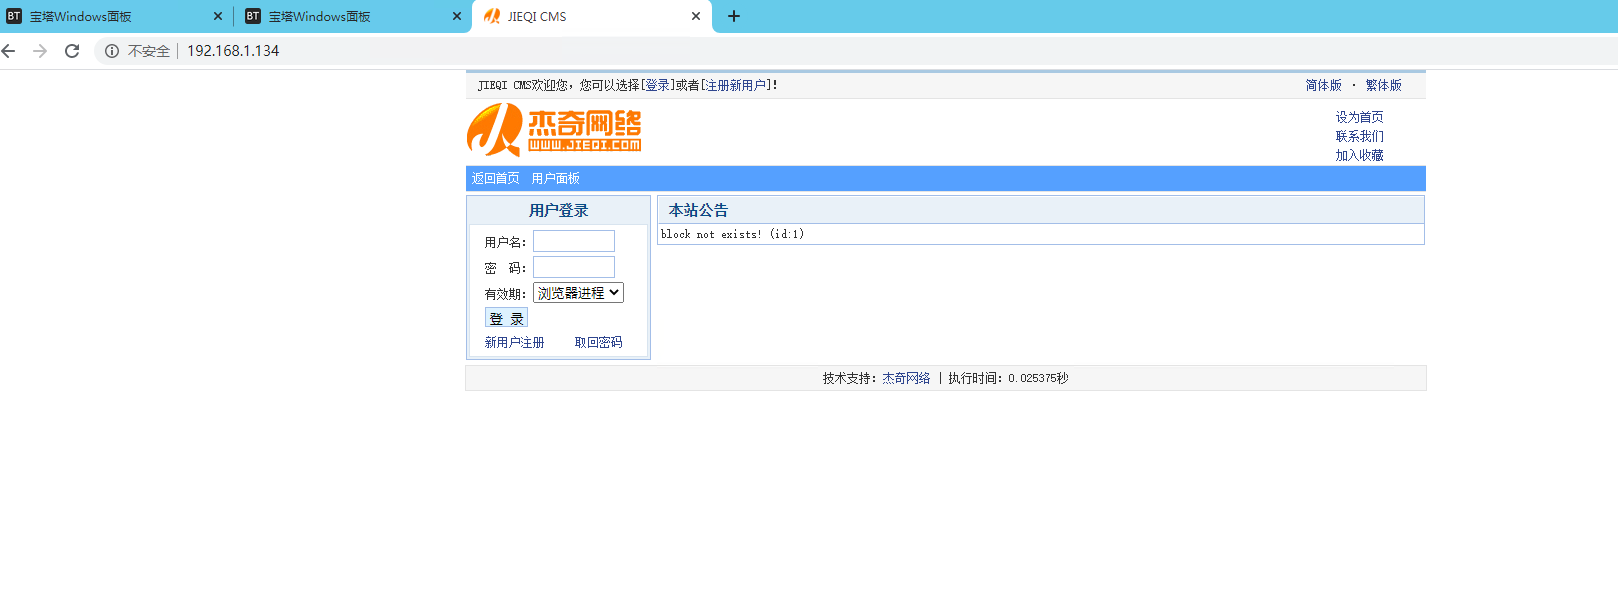The height and width of the screenshot is (603, 1618).
Task: Click the 本站公告 heading text
Action: tap(698, 210)
